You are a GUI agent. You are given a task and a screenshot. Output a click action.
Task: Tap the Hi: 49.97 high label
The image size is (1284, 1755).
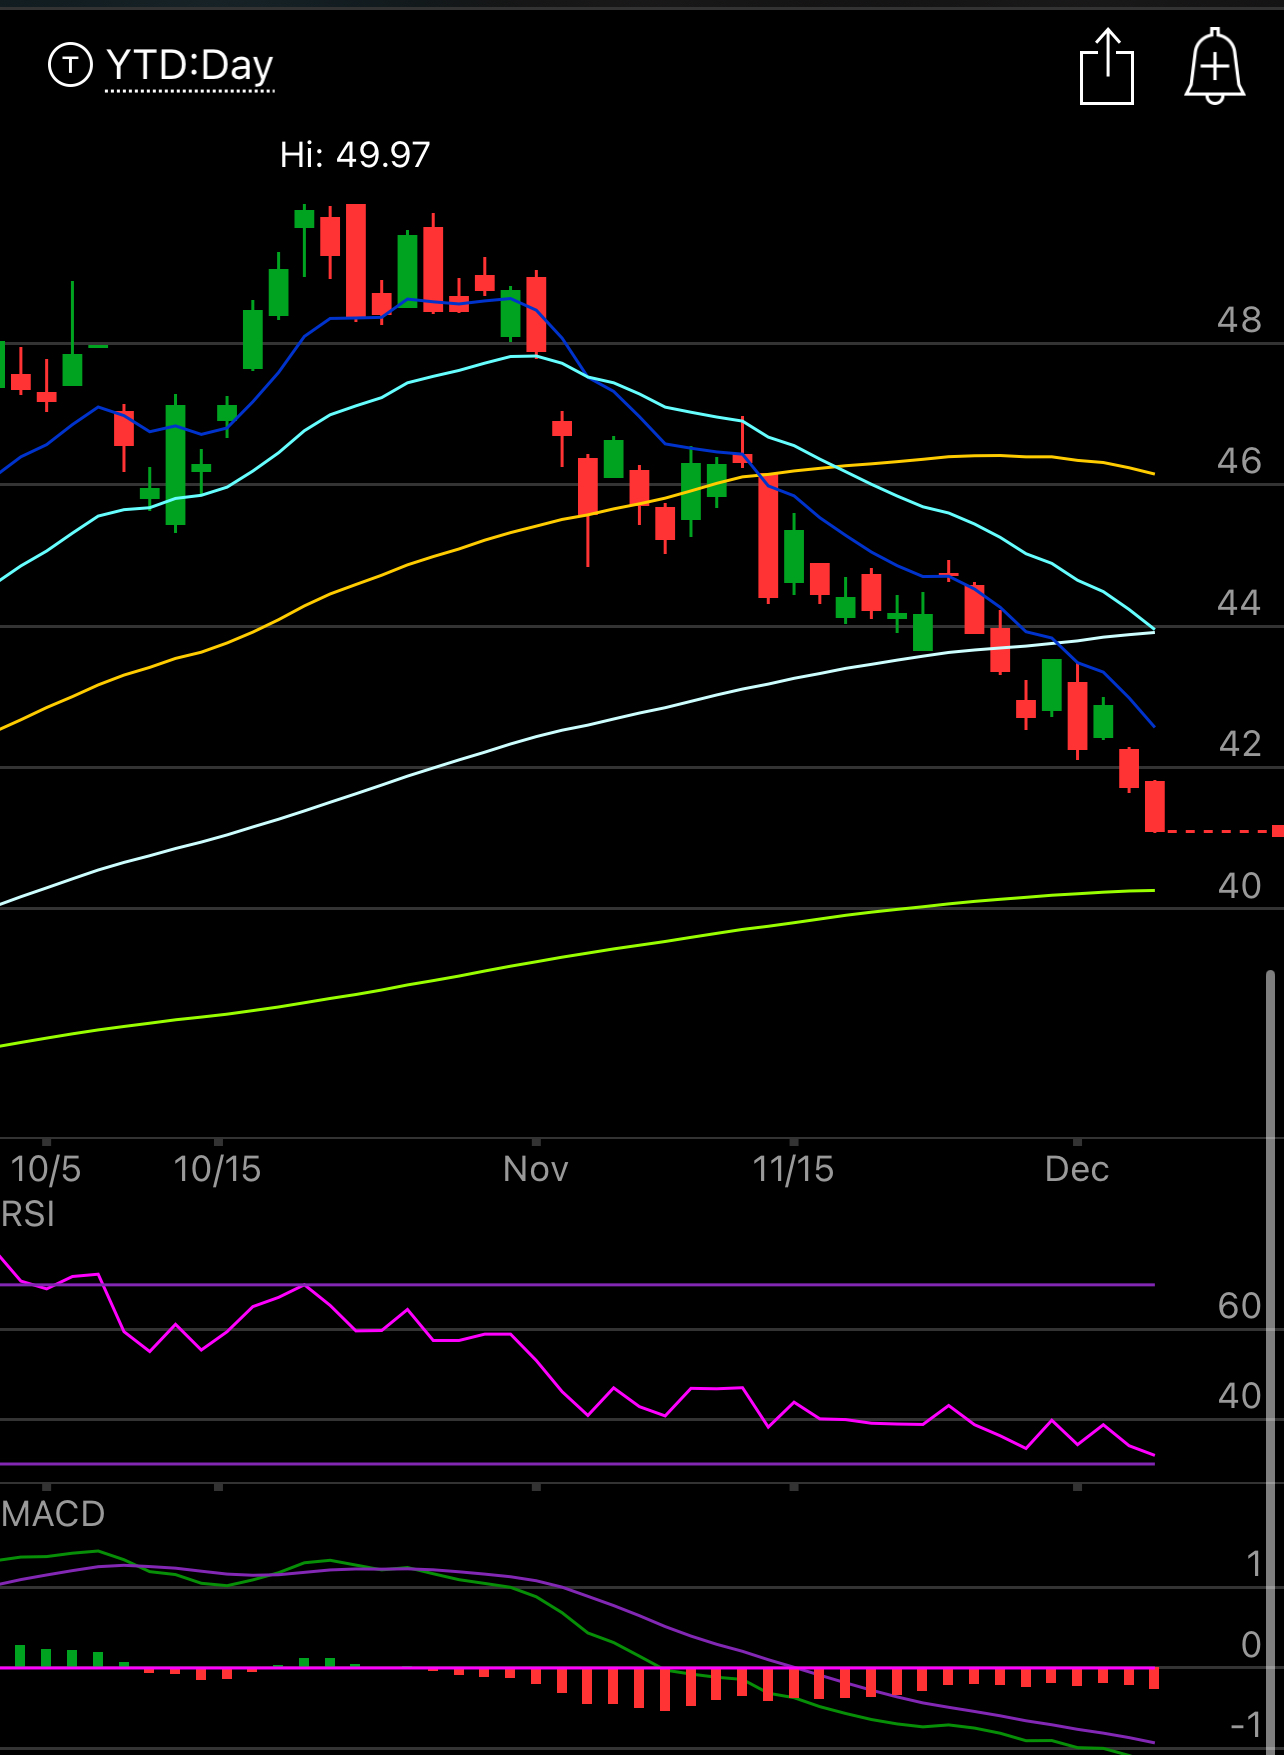click(355, 155)
